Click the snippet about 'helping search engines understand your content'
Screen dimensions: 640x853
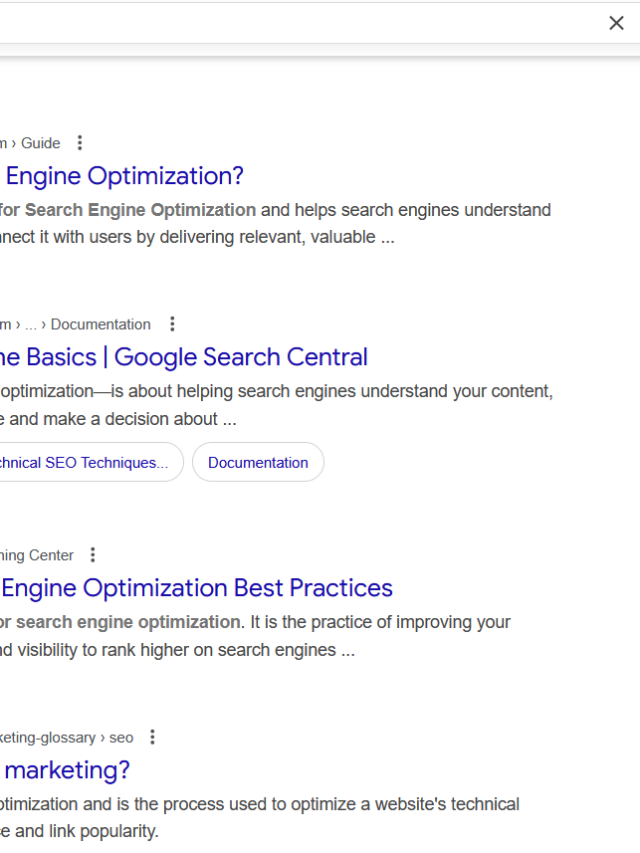click(x=275, y=391)
